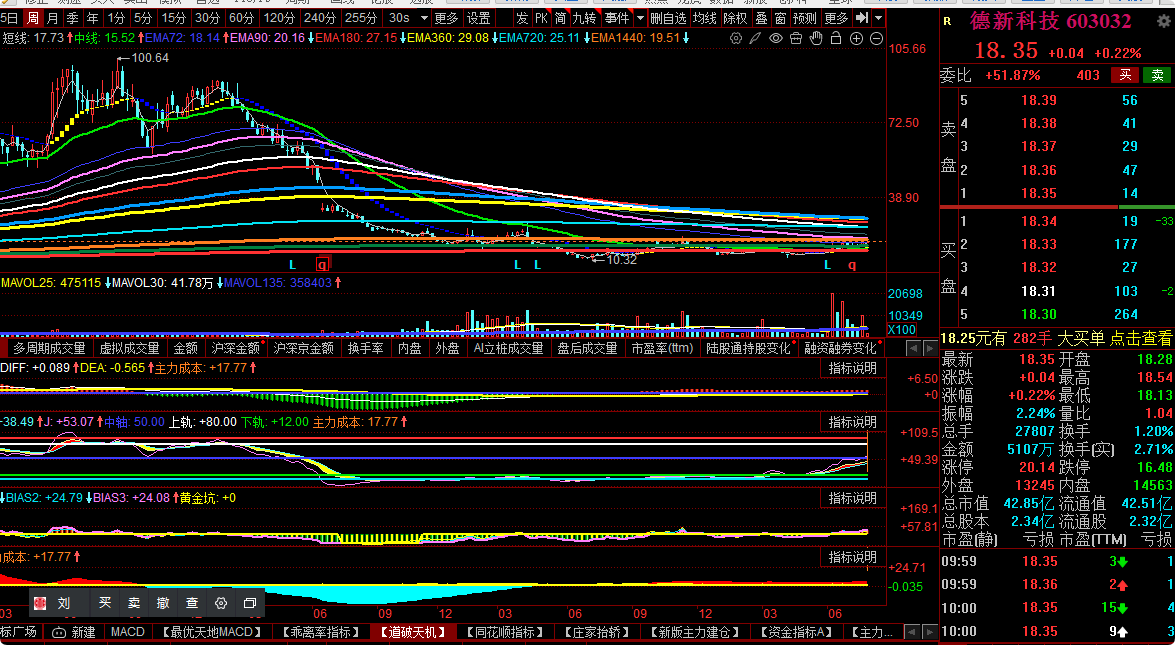Open the stock panel settings gear beside 603032
The width and height of the screenshot is (1175, 645).
(x=1163, y=22)
